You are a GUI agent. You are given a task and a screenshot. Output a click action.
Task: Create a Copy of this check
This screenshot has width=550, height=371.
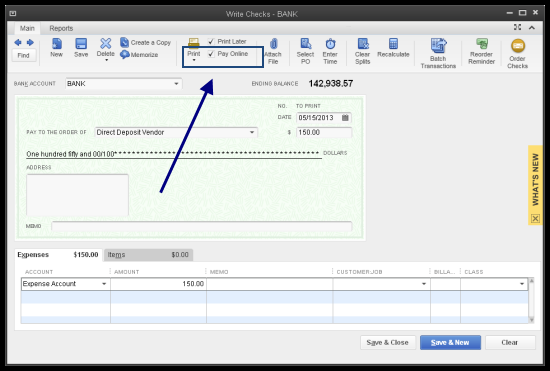point(146,42)
